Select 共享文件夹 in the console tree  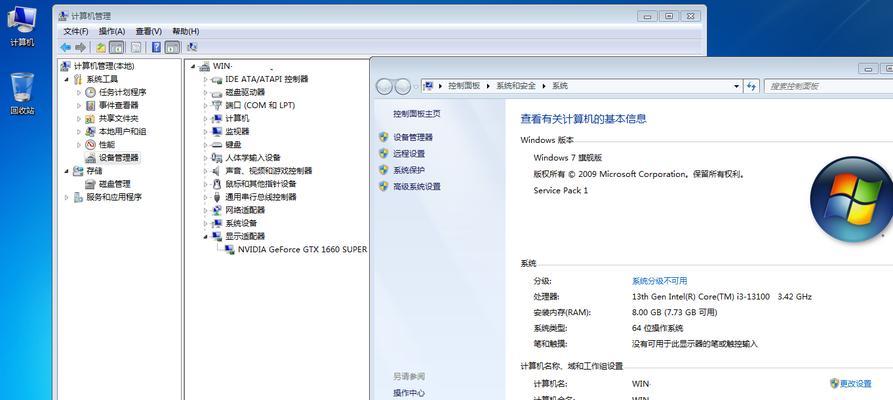click(118, 119)
